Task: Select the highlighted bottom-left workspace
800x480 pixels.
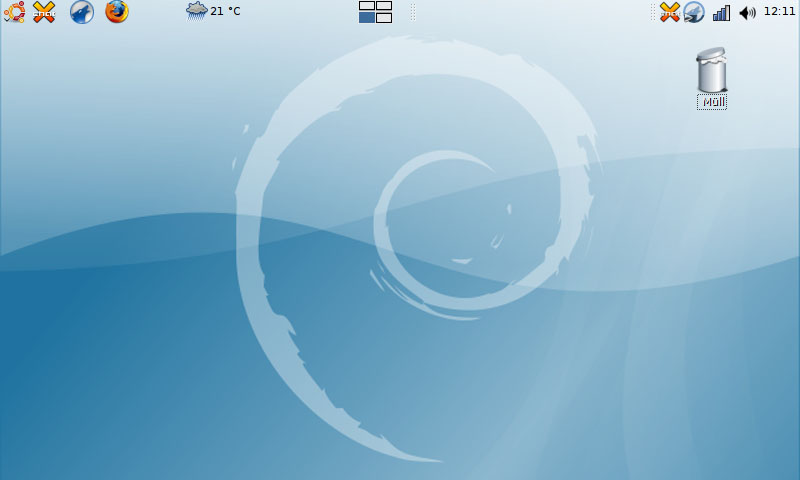Action: 367,17
